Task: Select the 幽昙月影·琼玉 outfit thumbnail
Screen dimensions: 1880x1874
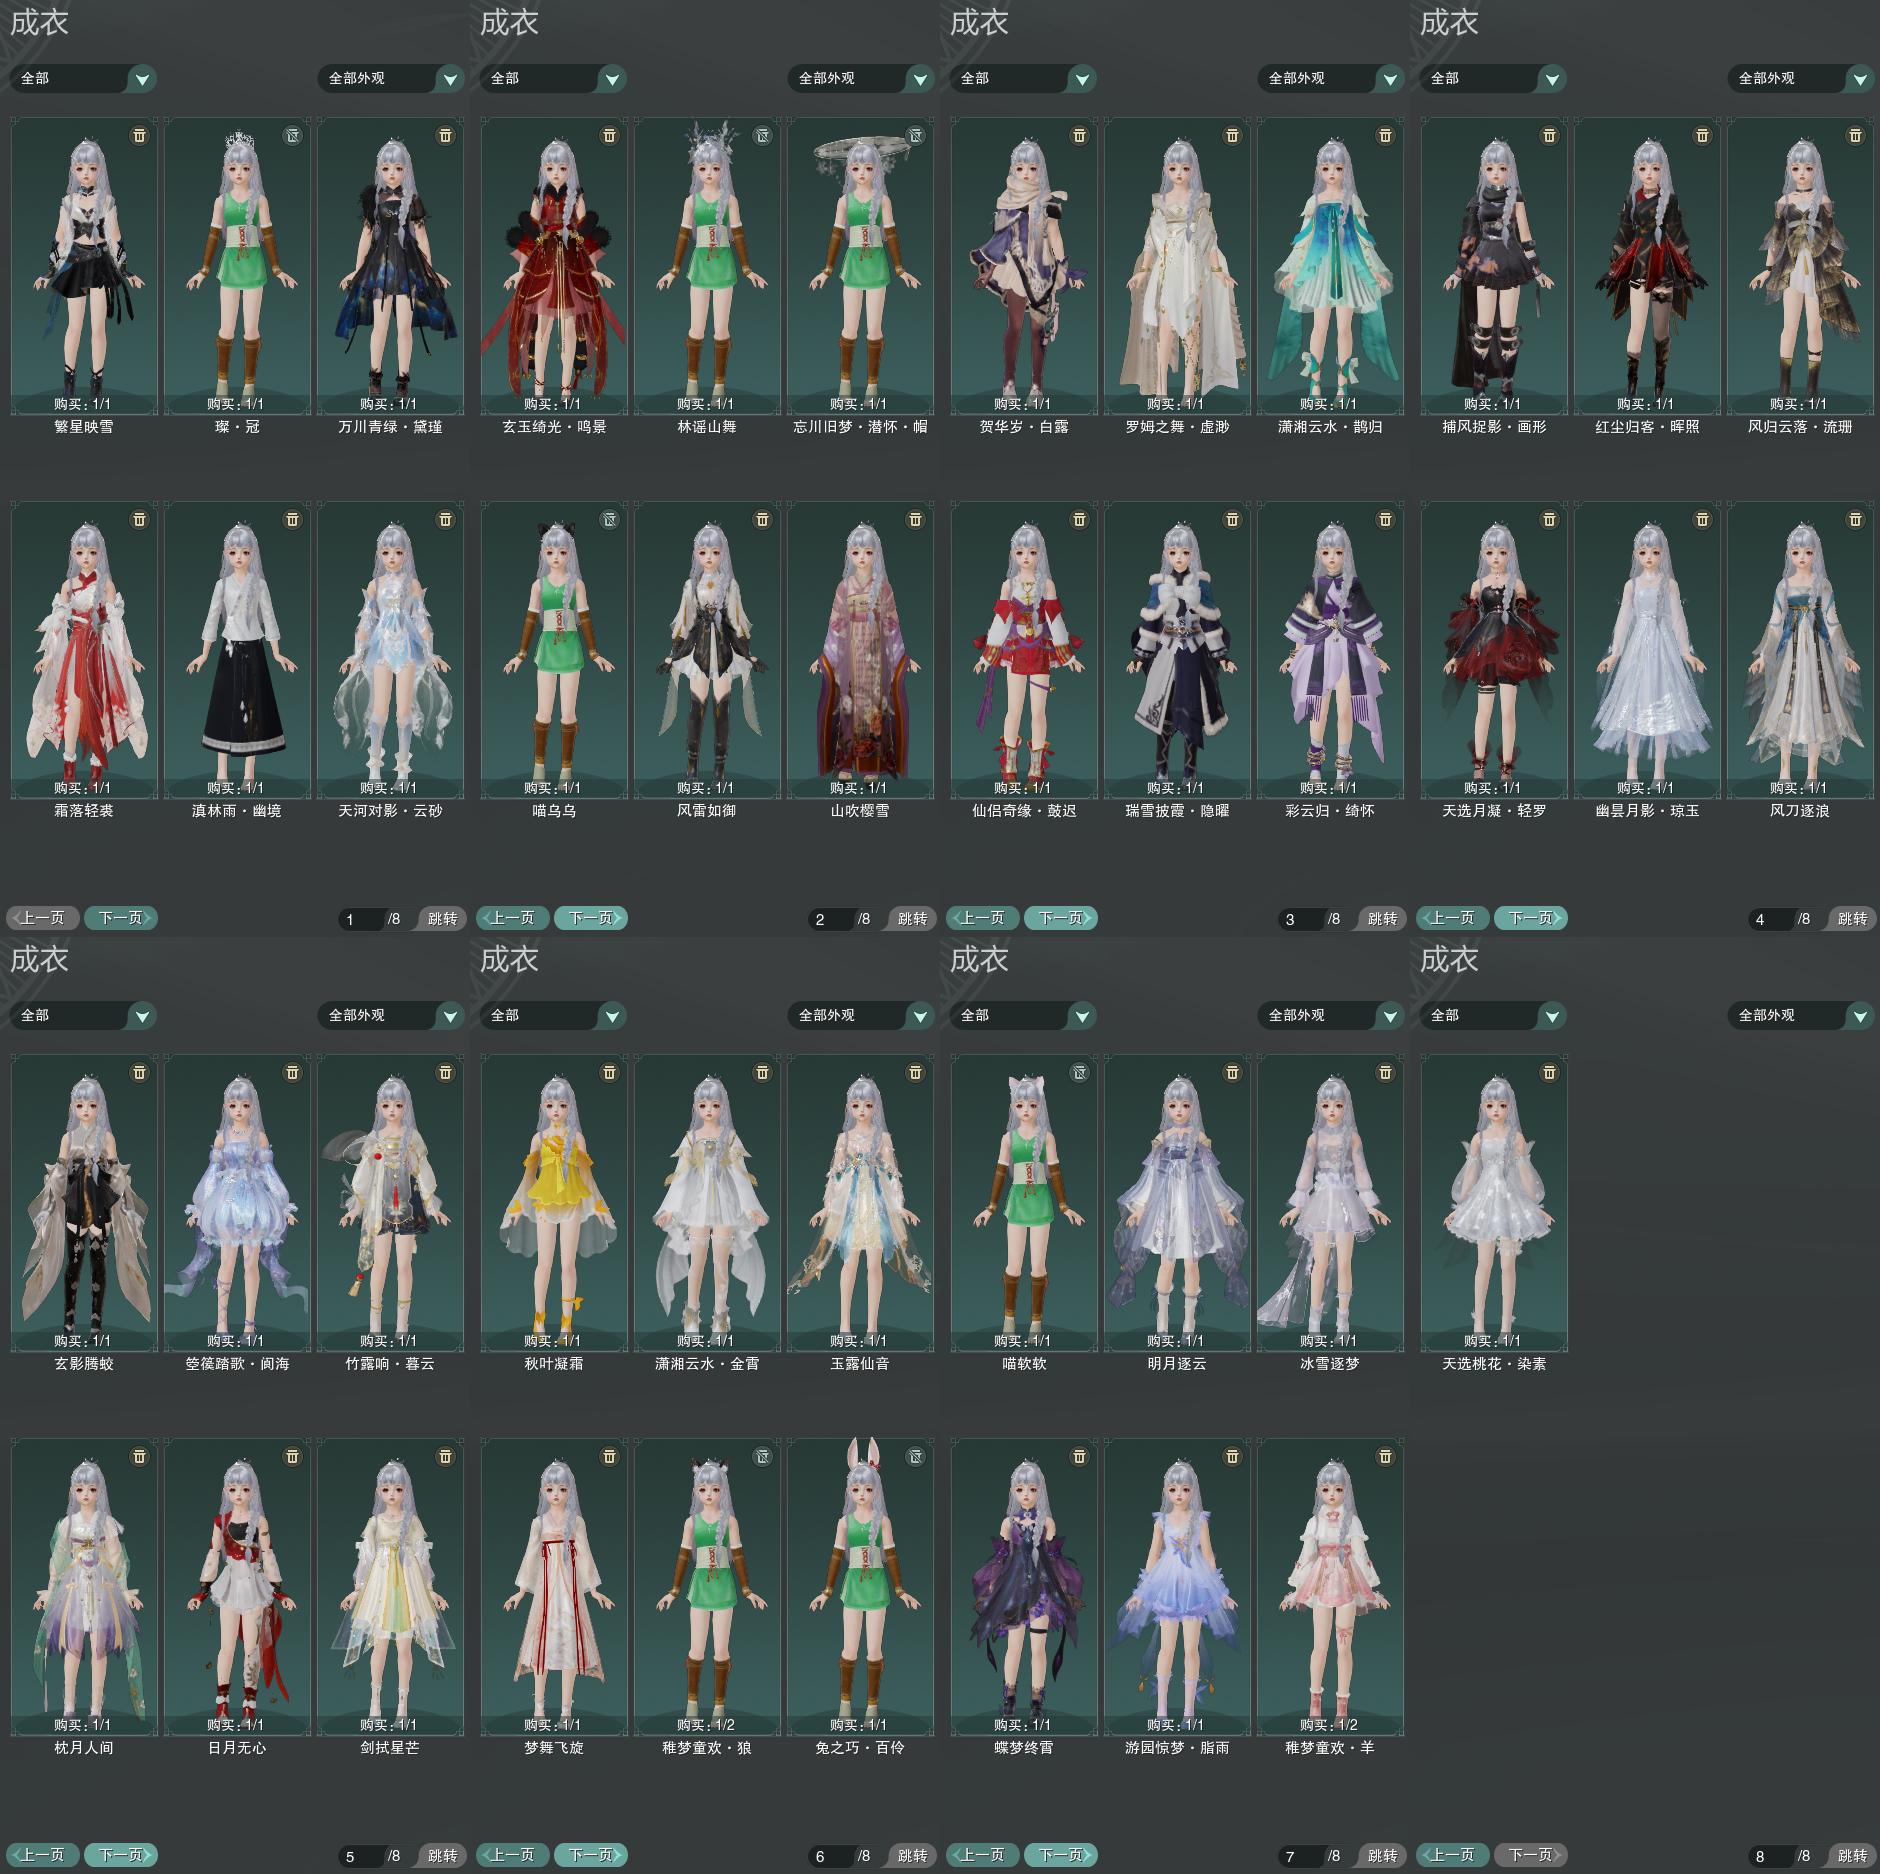Action: (x=1647, y=650)
